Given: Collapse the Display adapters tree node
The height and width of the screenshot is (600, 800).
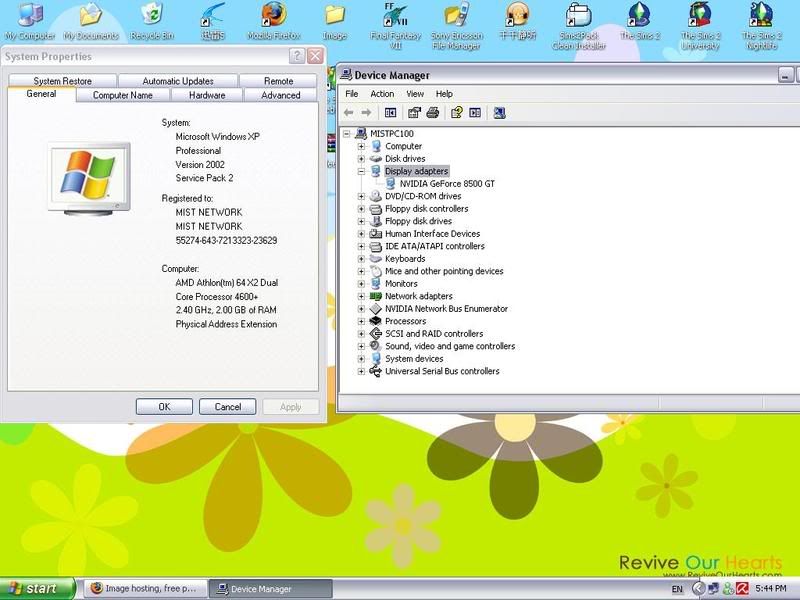Looking at the screenshot, I should click(x=362, y=171).
